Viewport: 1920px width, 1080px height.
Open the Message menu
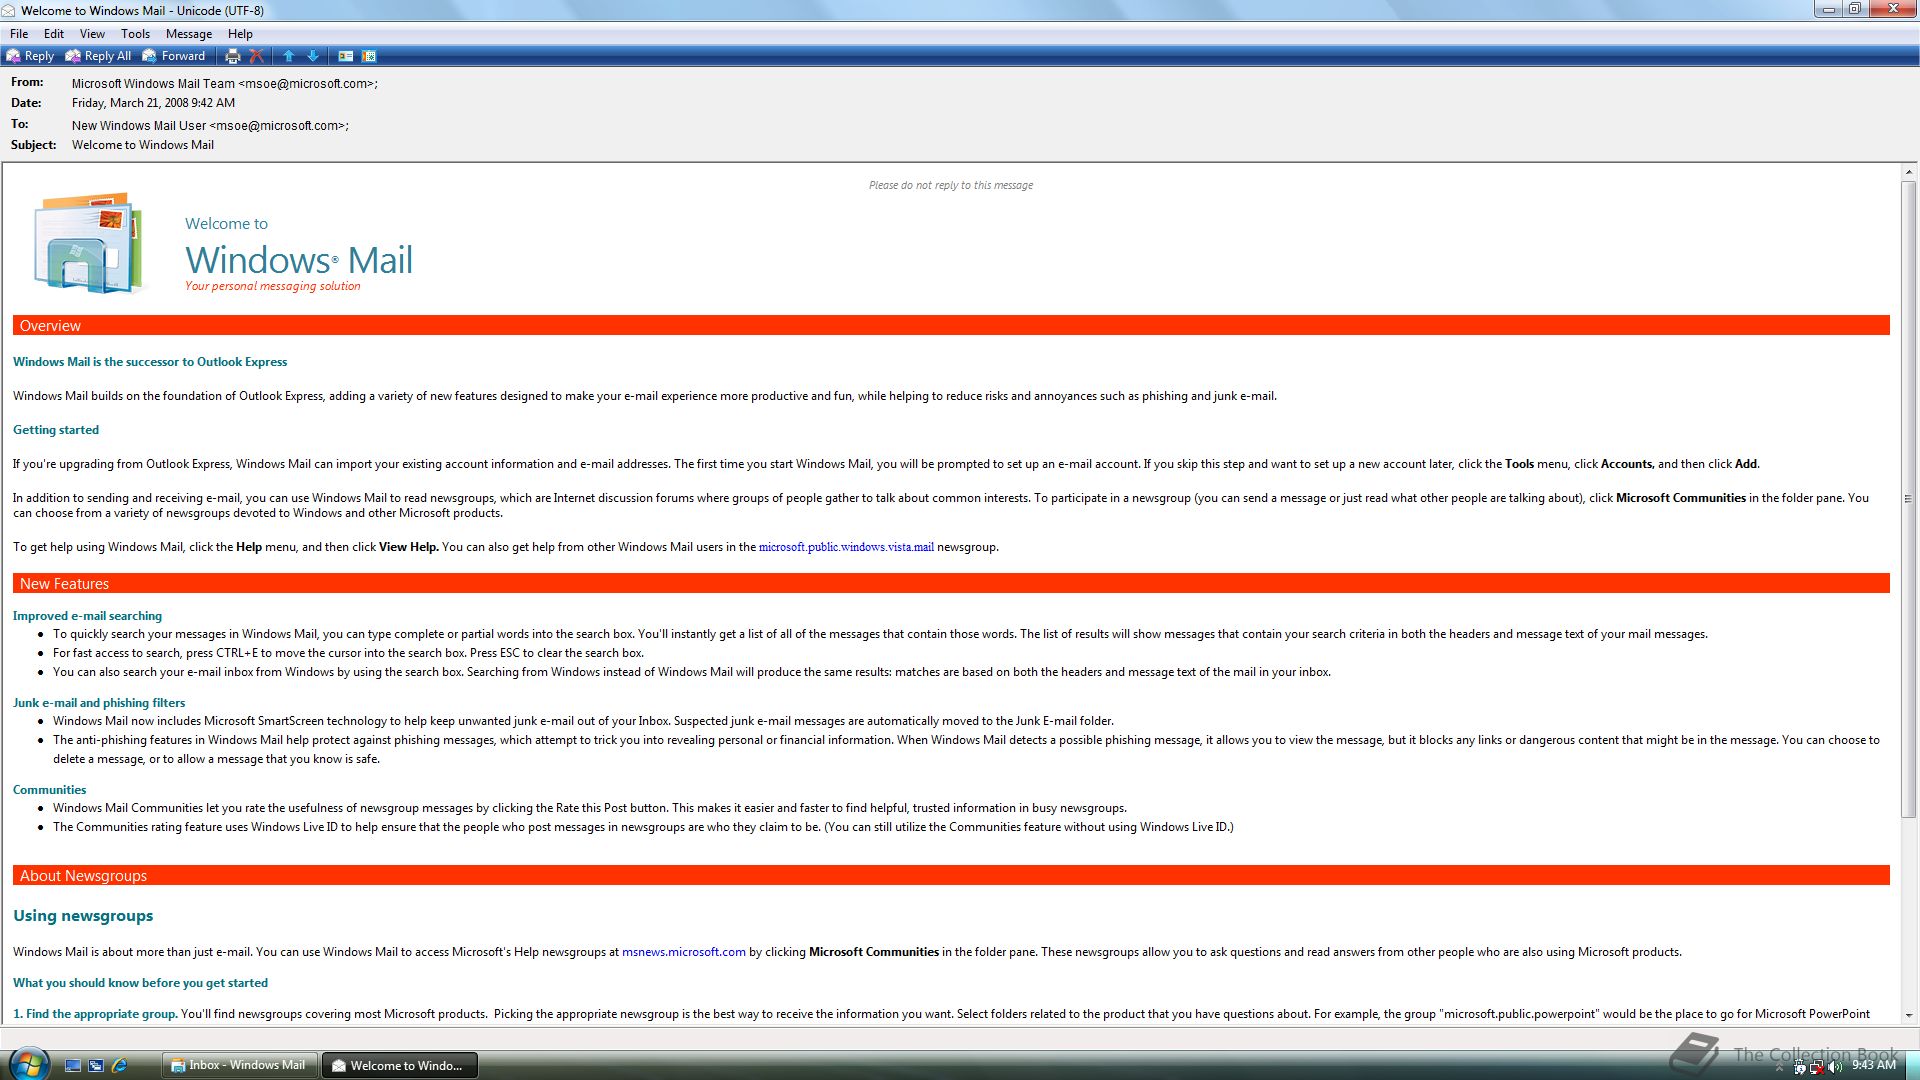tap(189, 34)
